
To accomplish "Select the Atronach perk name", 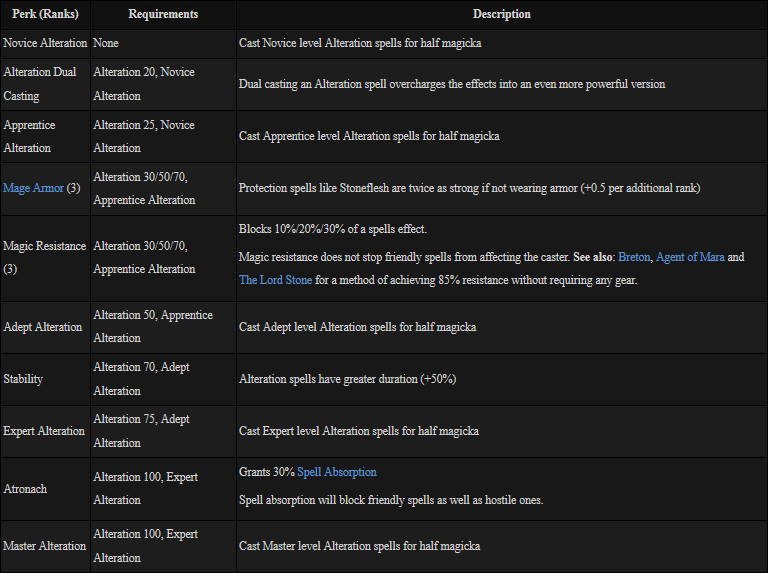I will coord(25,489).
